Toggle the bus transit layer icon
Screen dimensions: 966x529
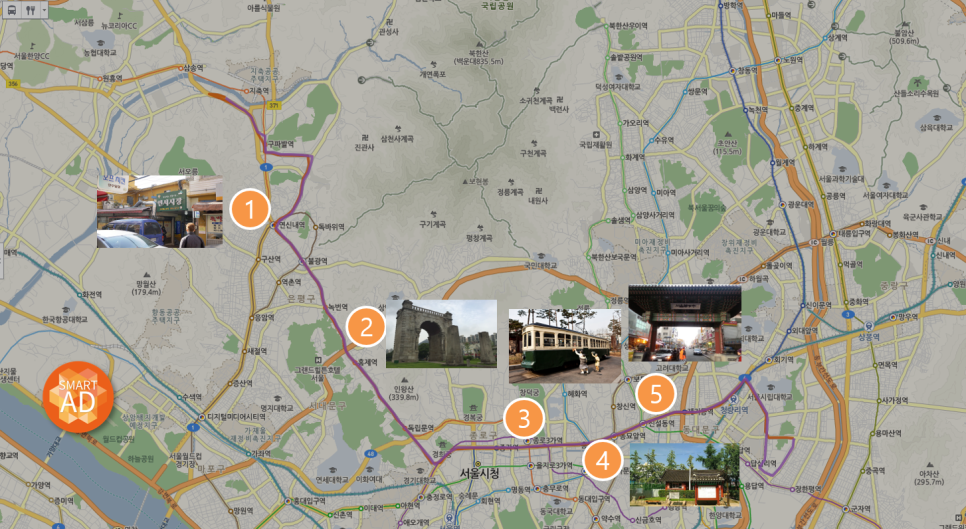click(x=12, y=10)
